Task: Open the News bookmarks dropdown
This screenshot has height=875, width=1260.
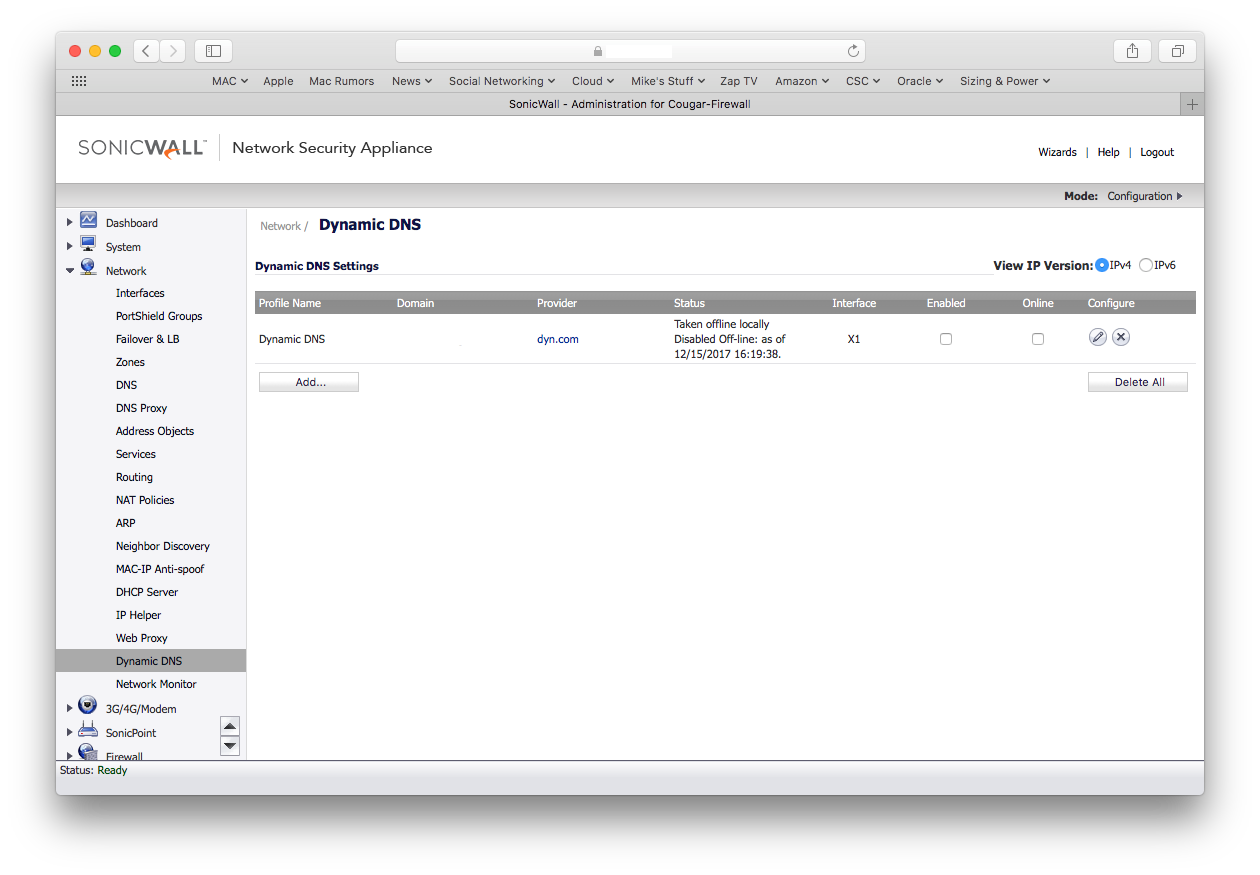Action: (x=412, y=81)
